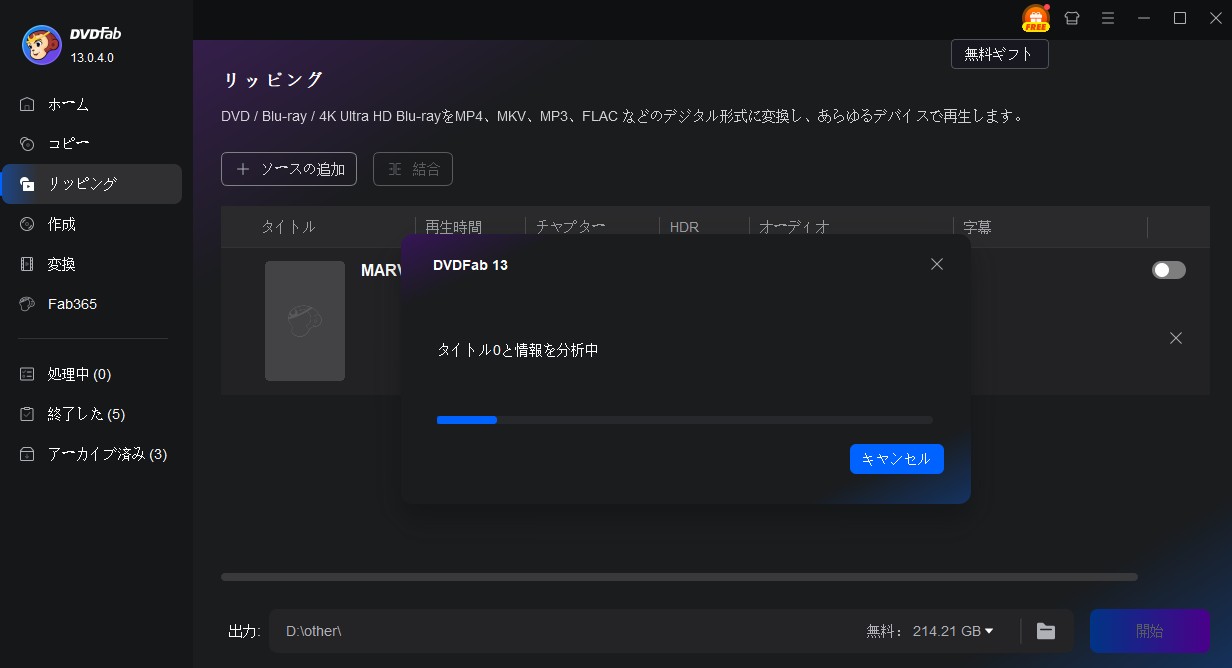Click the オーディオ column header
This screenshot has height=668, width=1232.
(x=794, y=227)
